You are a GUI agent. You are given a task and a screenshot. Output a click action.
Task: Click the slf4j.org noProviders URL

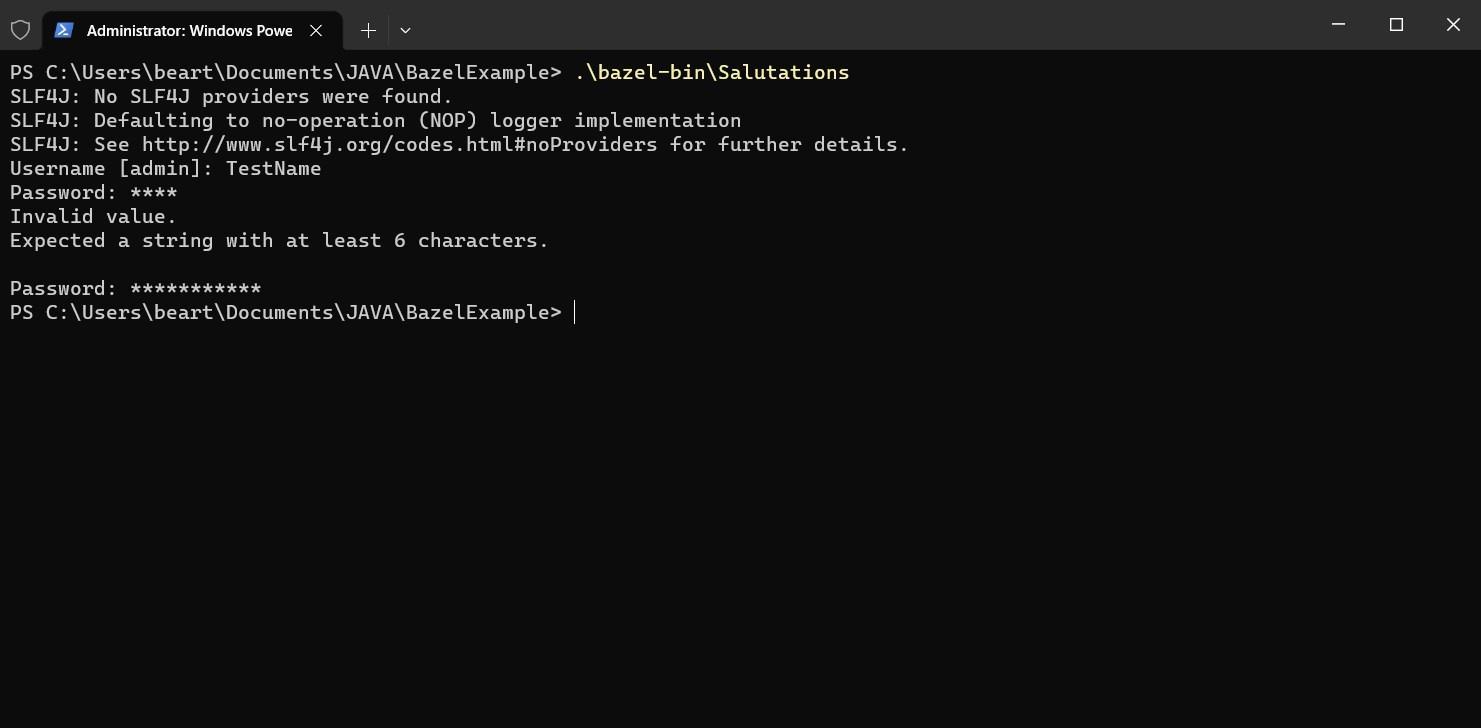coord(399,144)
